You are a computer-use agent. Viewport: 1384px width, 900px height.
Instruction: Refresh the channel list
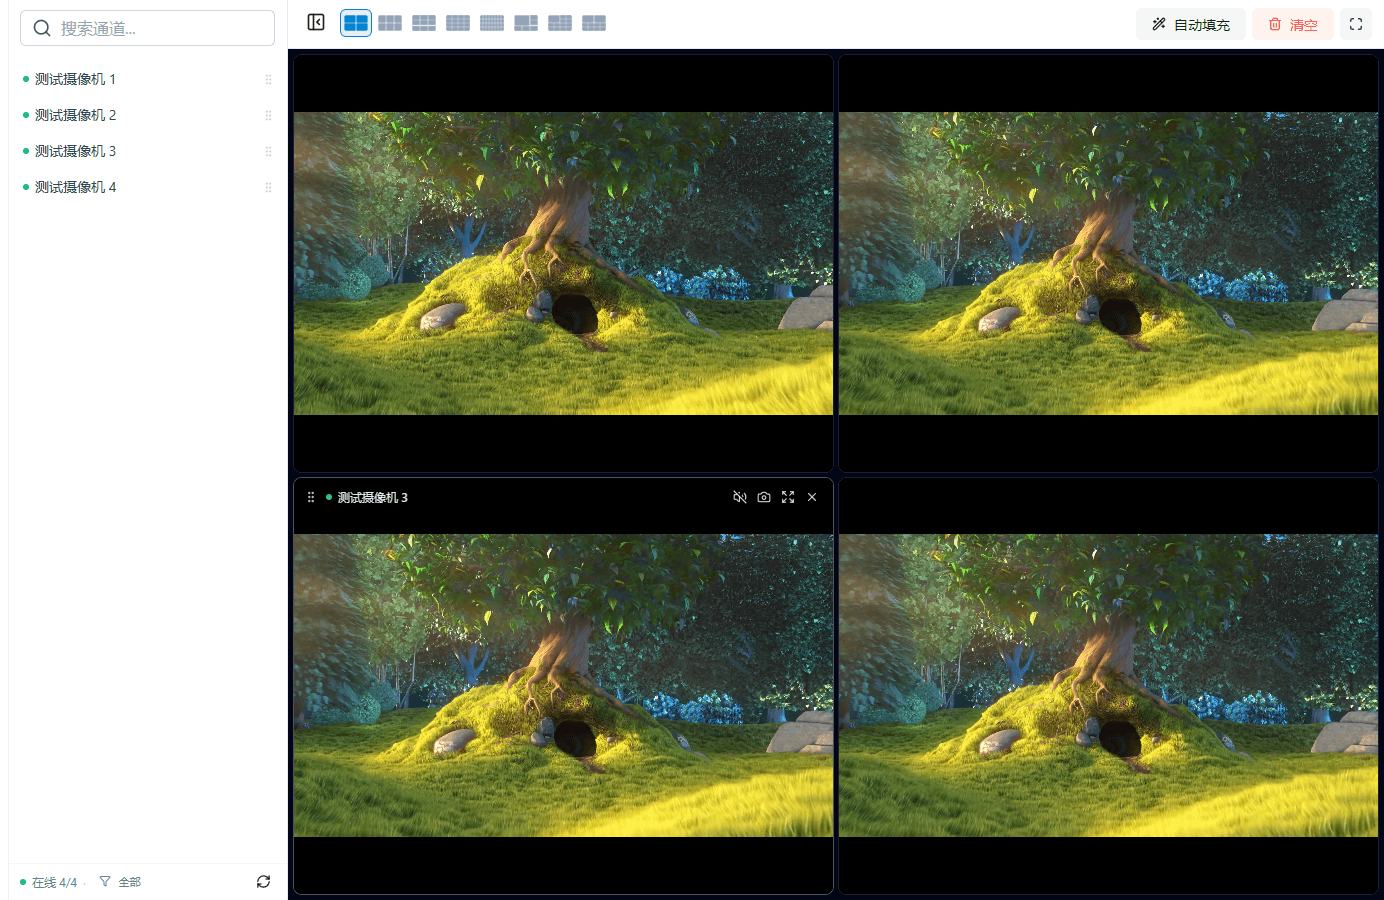[263, 882]
